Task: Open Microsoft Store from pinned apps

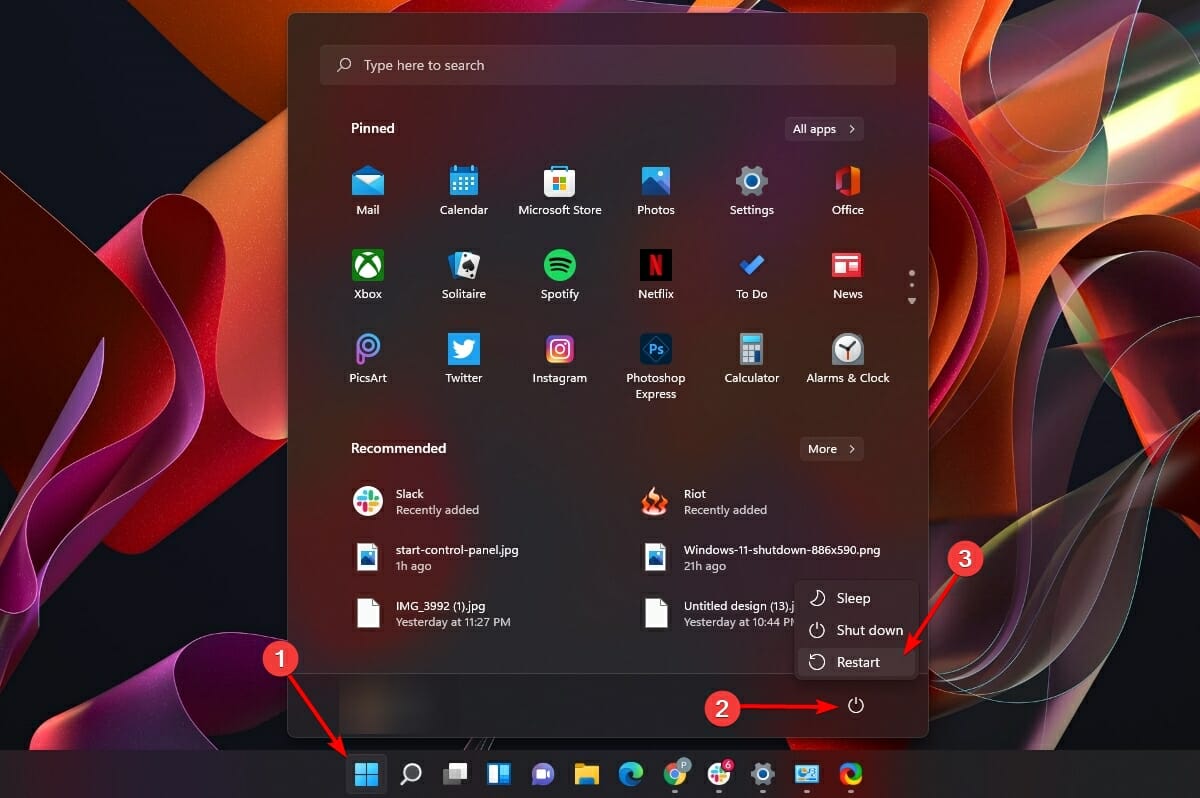Action: pos(559,190)
